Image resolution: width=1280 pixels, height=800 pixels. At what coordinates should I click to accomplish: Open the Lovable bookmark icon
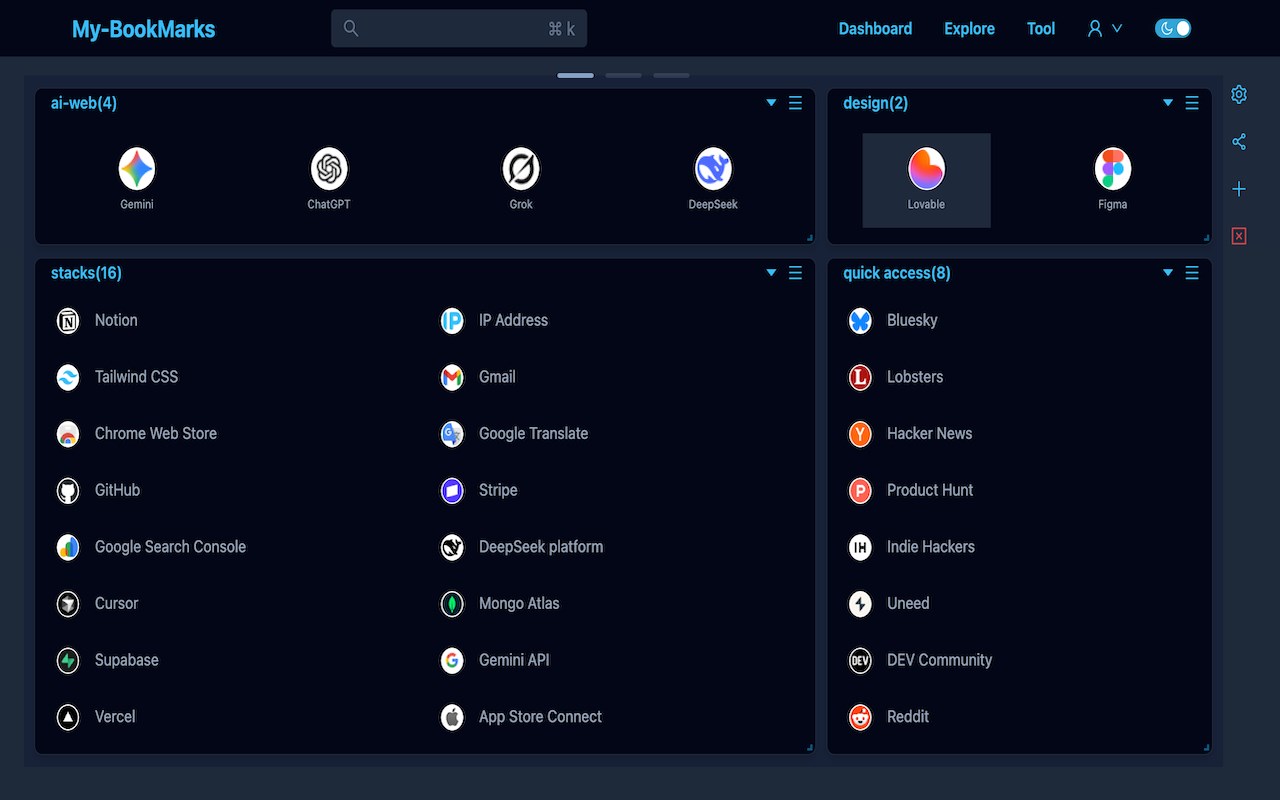click(x=926, y=169)
